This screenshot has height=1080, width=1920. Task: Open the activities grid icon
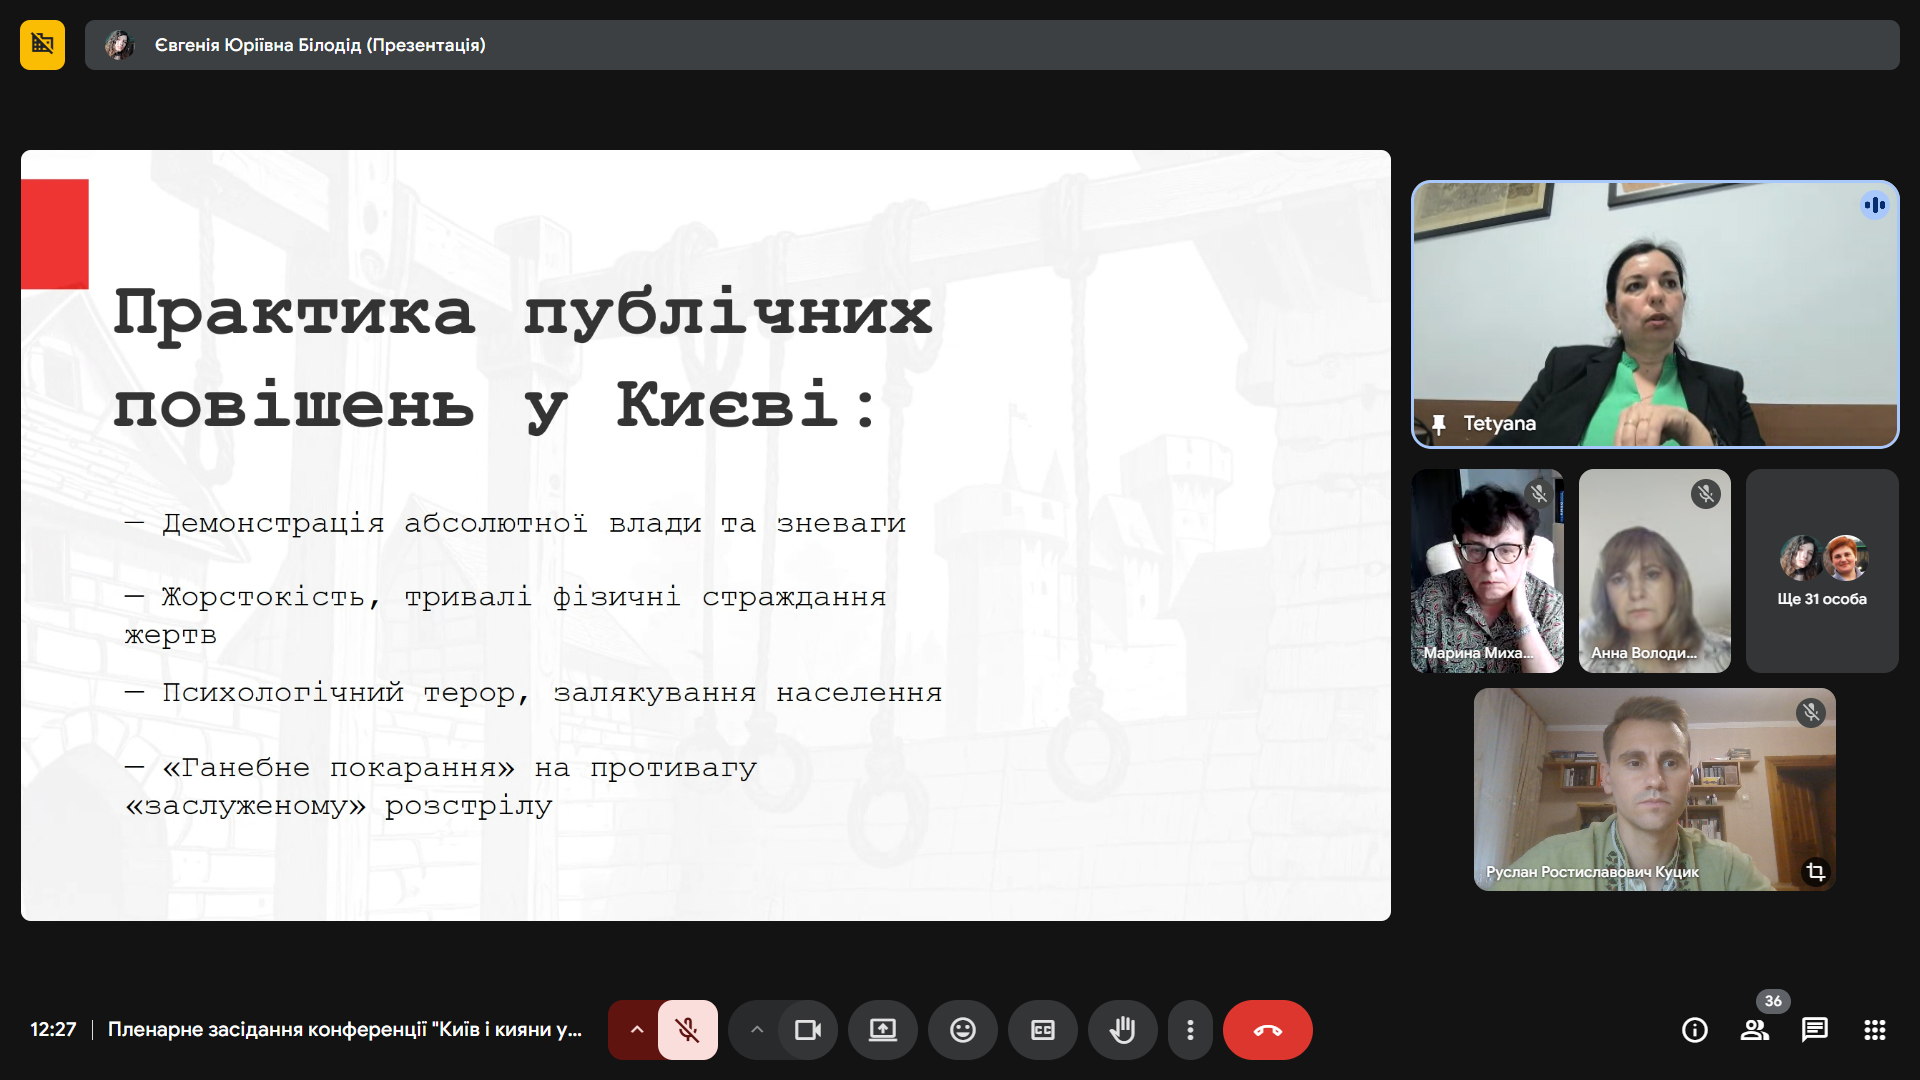tap(1874, 1030)
